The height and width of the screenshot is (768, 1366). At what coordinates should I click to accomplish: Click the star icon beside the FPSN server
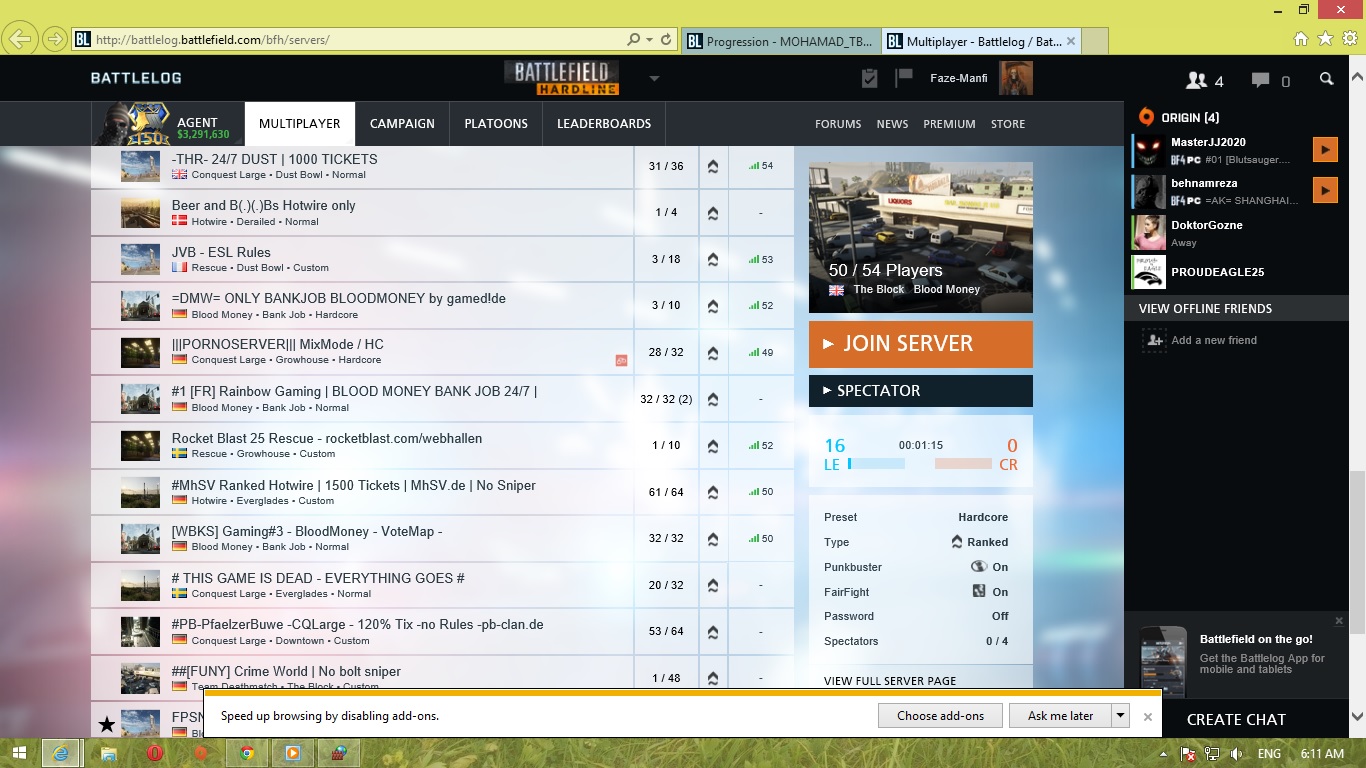(x=106, y=724)
